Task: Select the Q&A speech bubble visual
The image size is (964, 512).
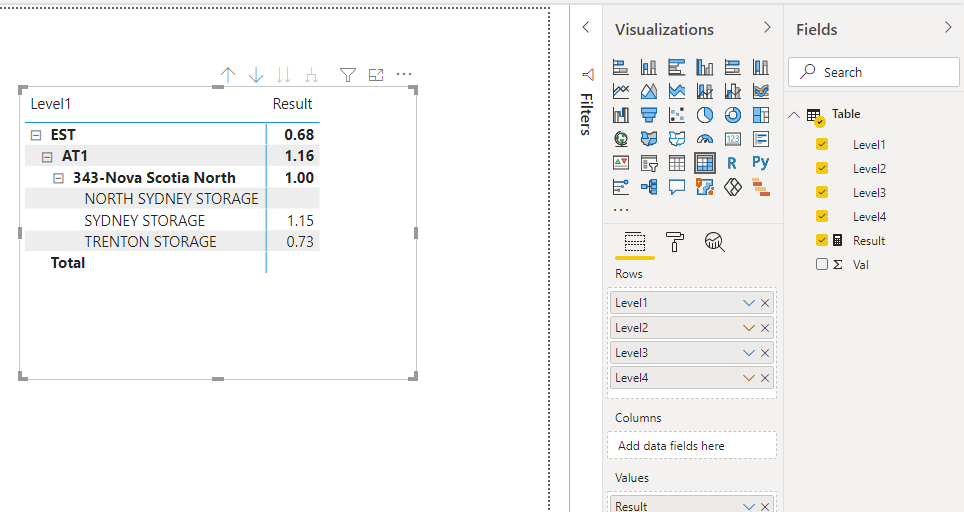Action: pos(677,187)
